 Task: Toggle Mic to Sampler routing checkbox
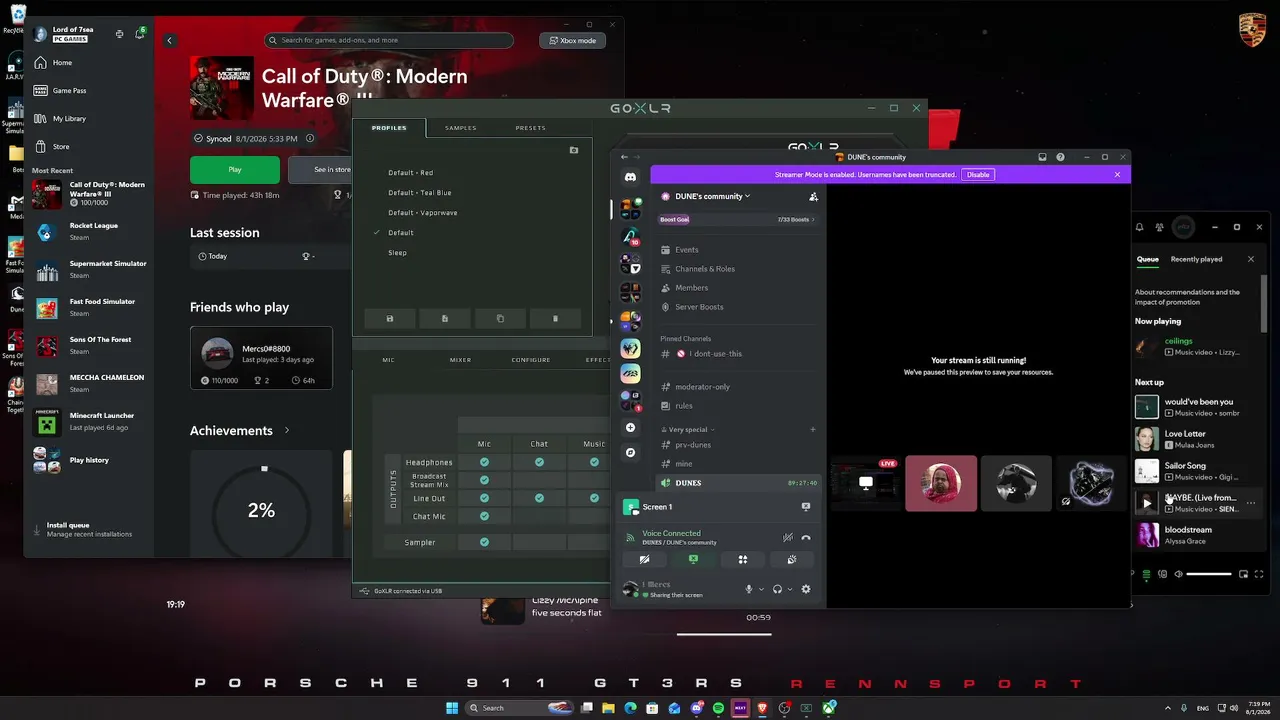484,542
